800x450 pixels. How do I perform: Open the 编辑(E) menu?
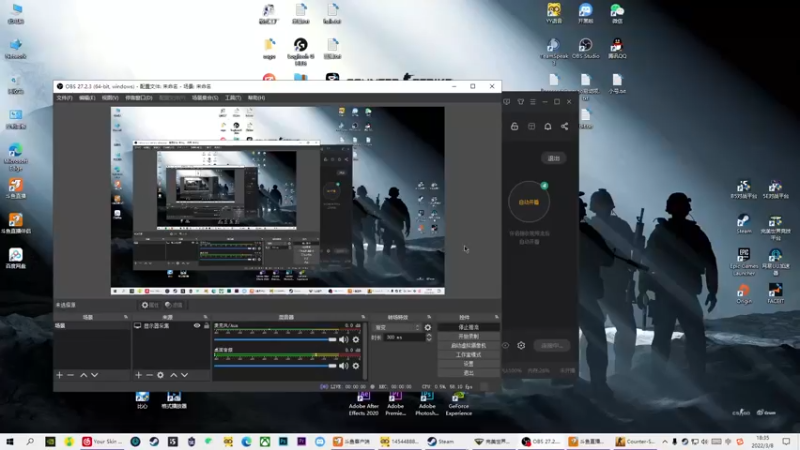click(x=87, y=97)
